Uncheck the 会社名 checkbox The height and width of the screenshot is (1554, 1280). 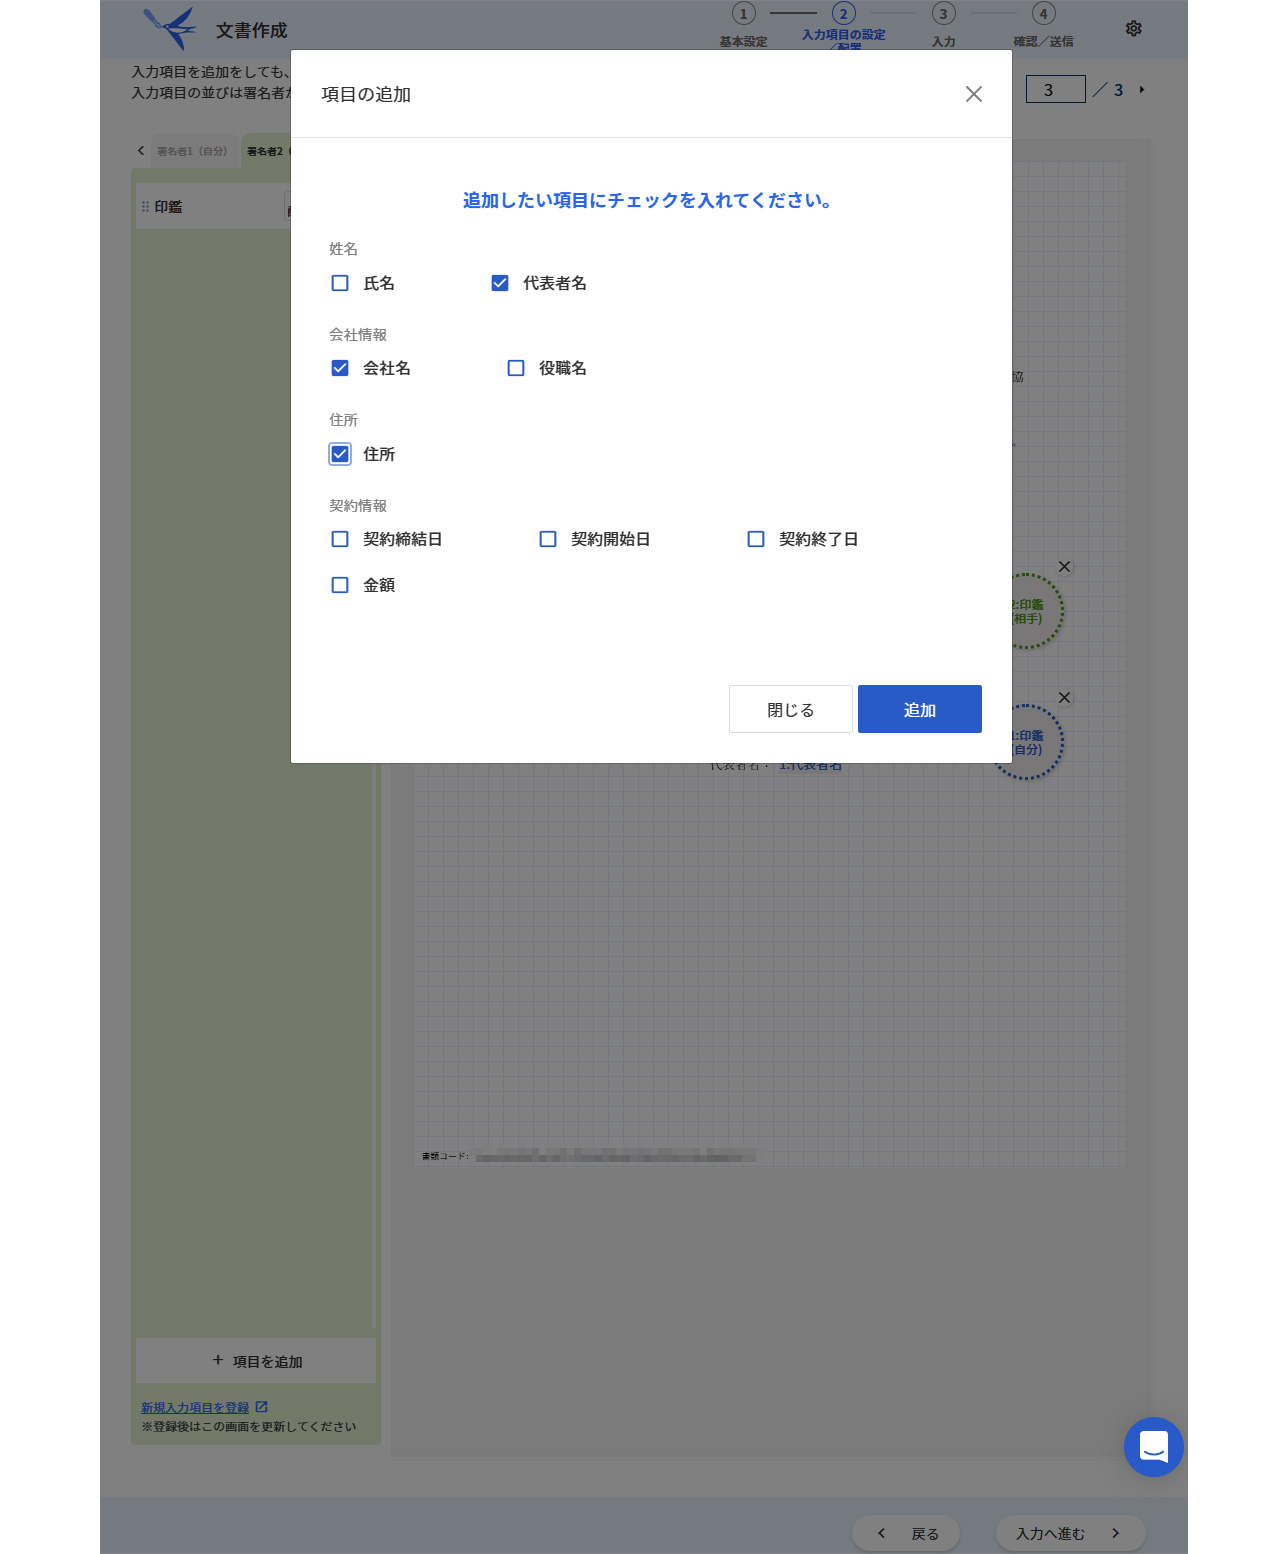tap(340, 368)
